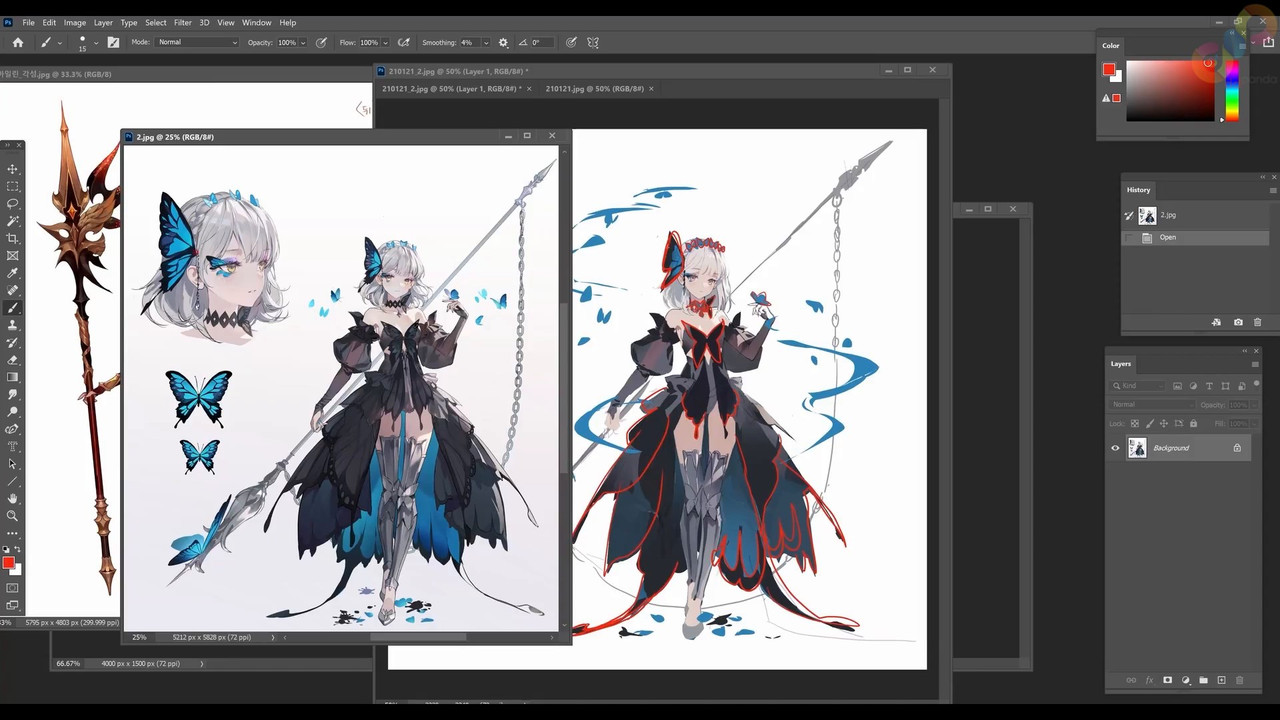Toggle lock on Background layer

1237,448
